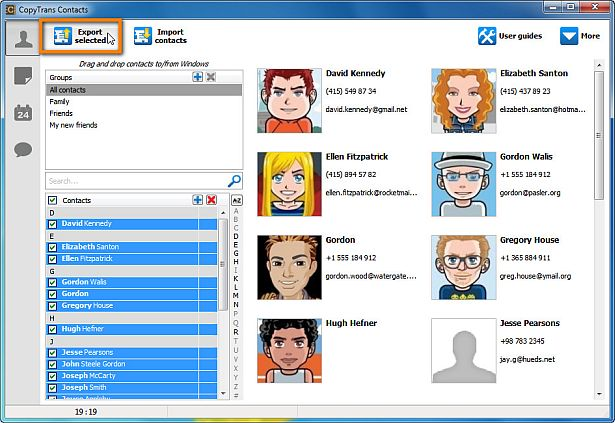Uncheck Hugh Hefner's checkbox
The image size is (615, 423).
click(53, 328)
